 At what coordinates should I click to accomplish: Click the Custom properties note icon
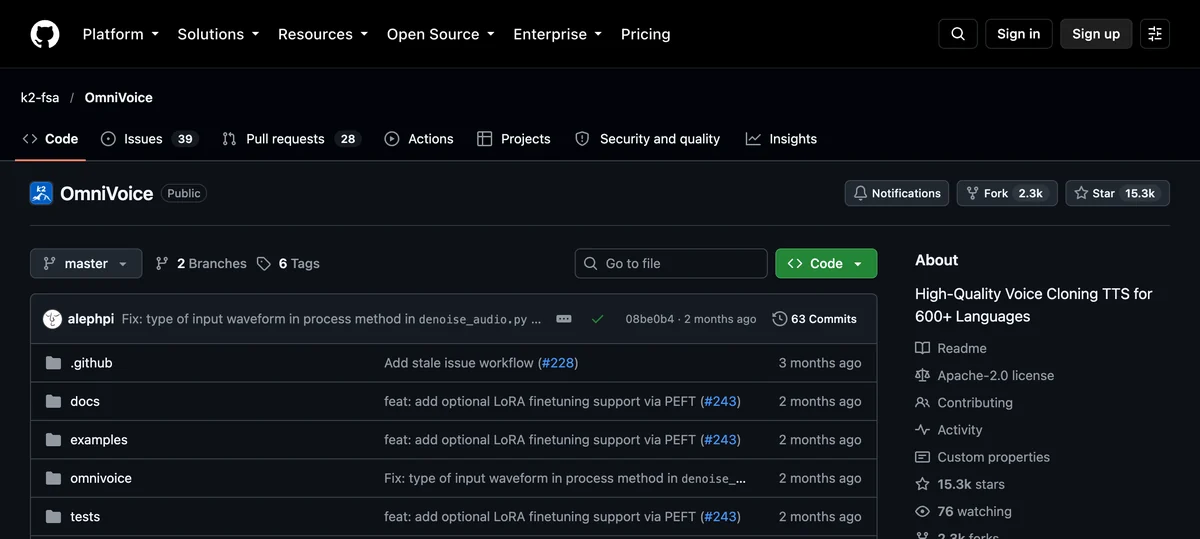pos(922,457)
